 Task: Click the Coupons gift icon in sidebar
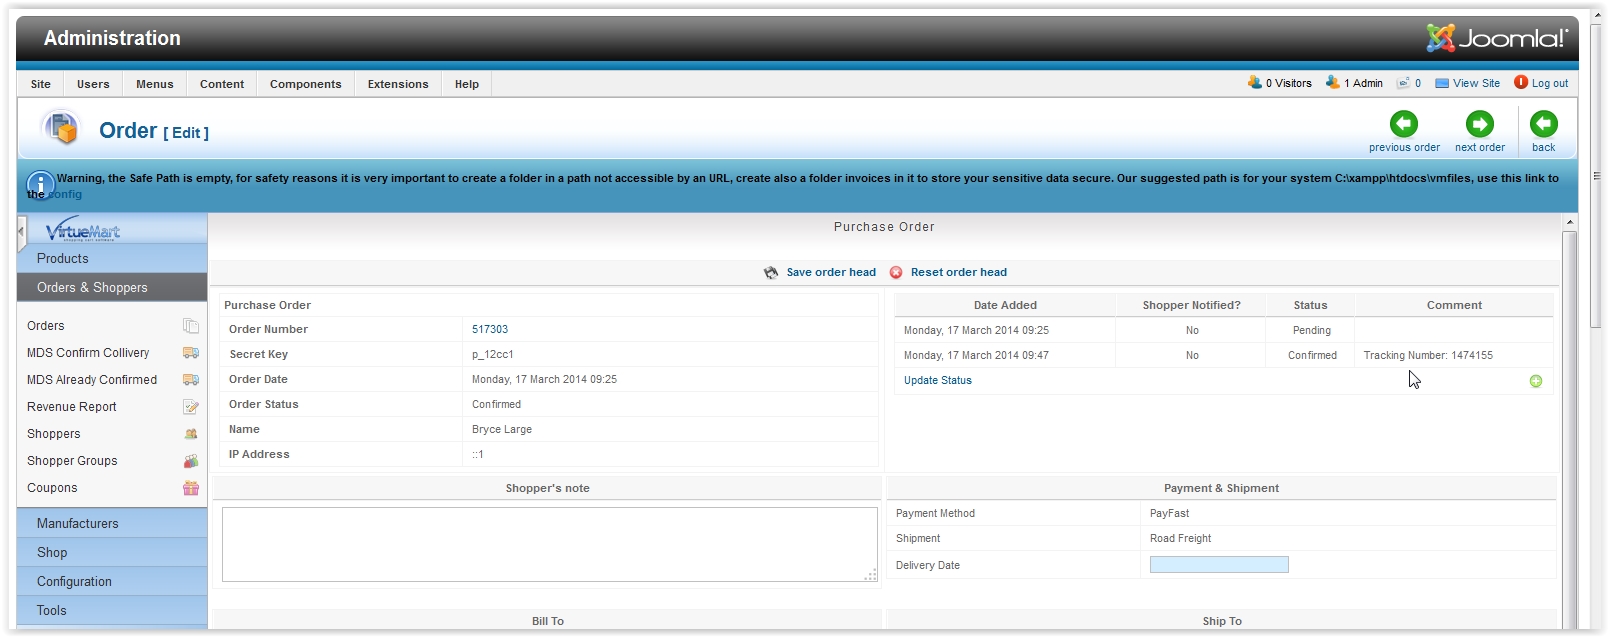point(190,488)
